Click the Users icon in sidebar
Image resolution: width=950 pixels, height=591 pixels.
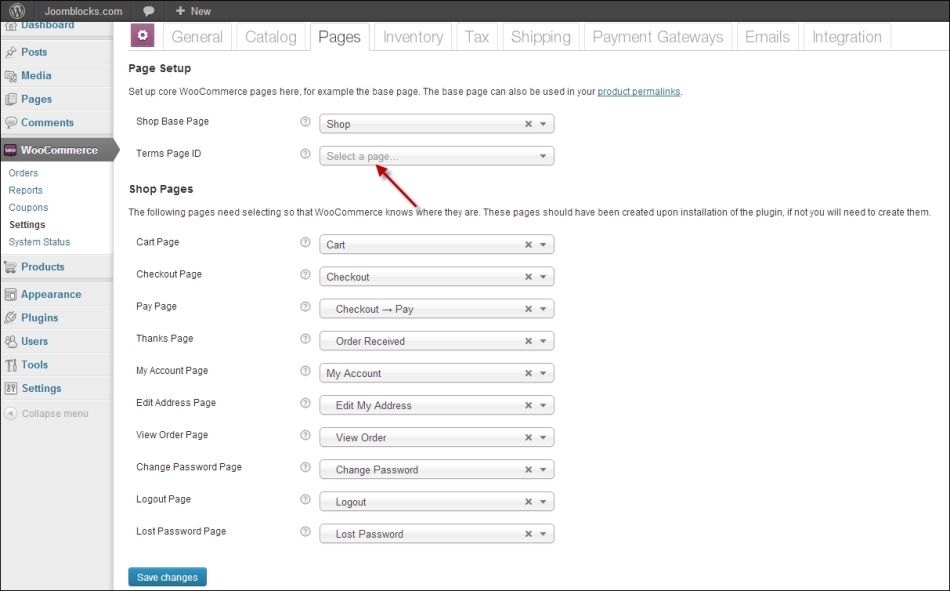coord(10,341)
